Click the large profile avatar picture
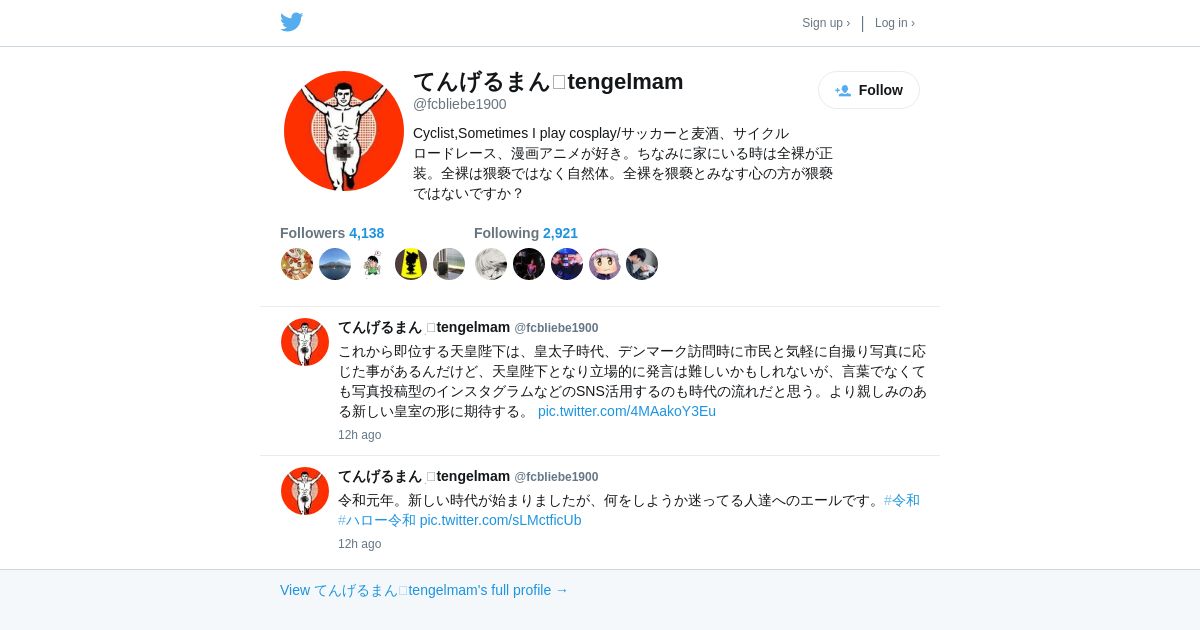This screenshot has width=1200, height=630. 344,131
